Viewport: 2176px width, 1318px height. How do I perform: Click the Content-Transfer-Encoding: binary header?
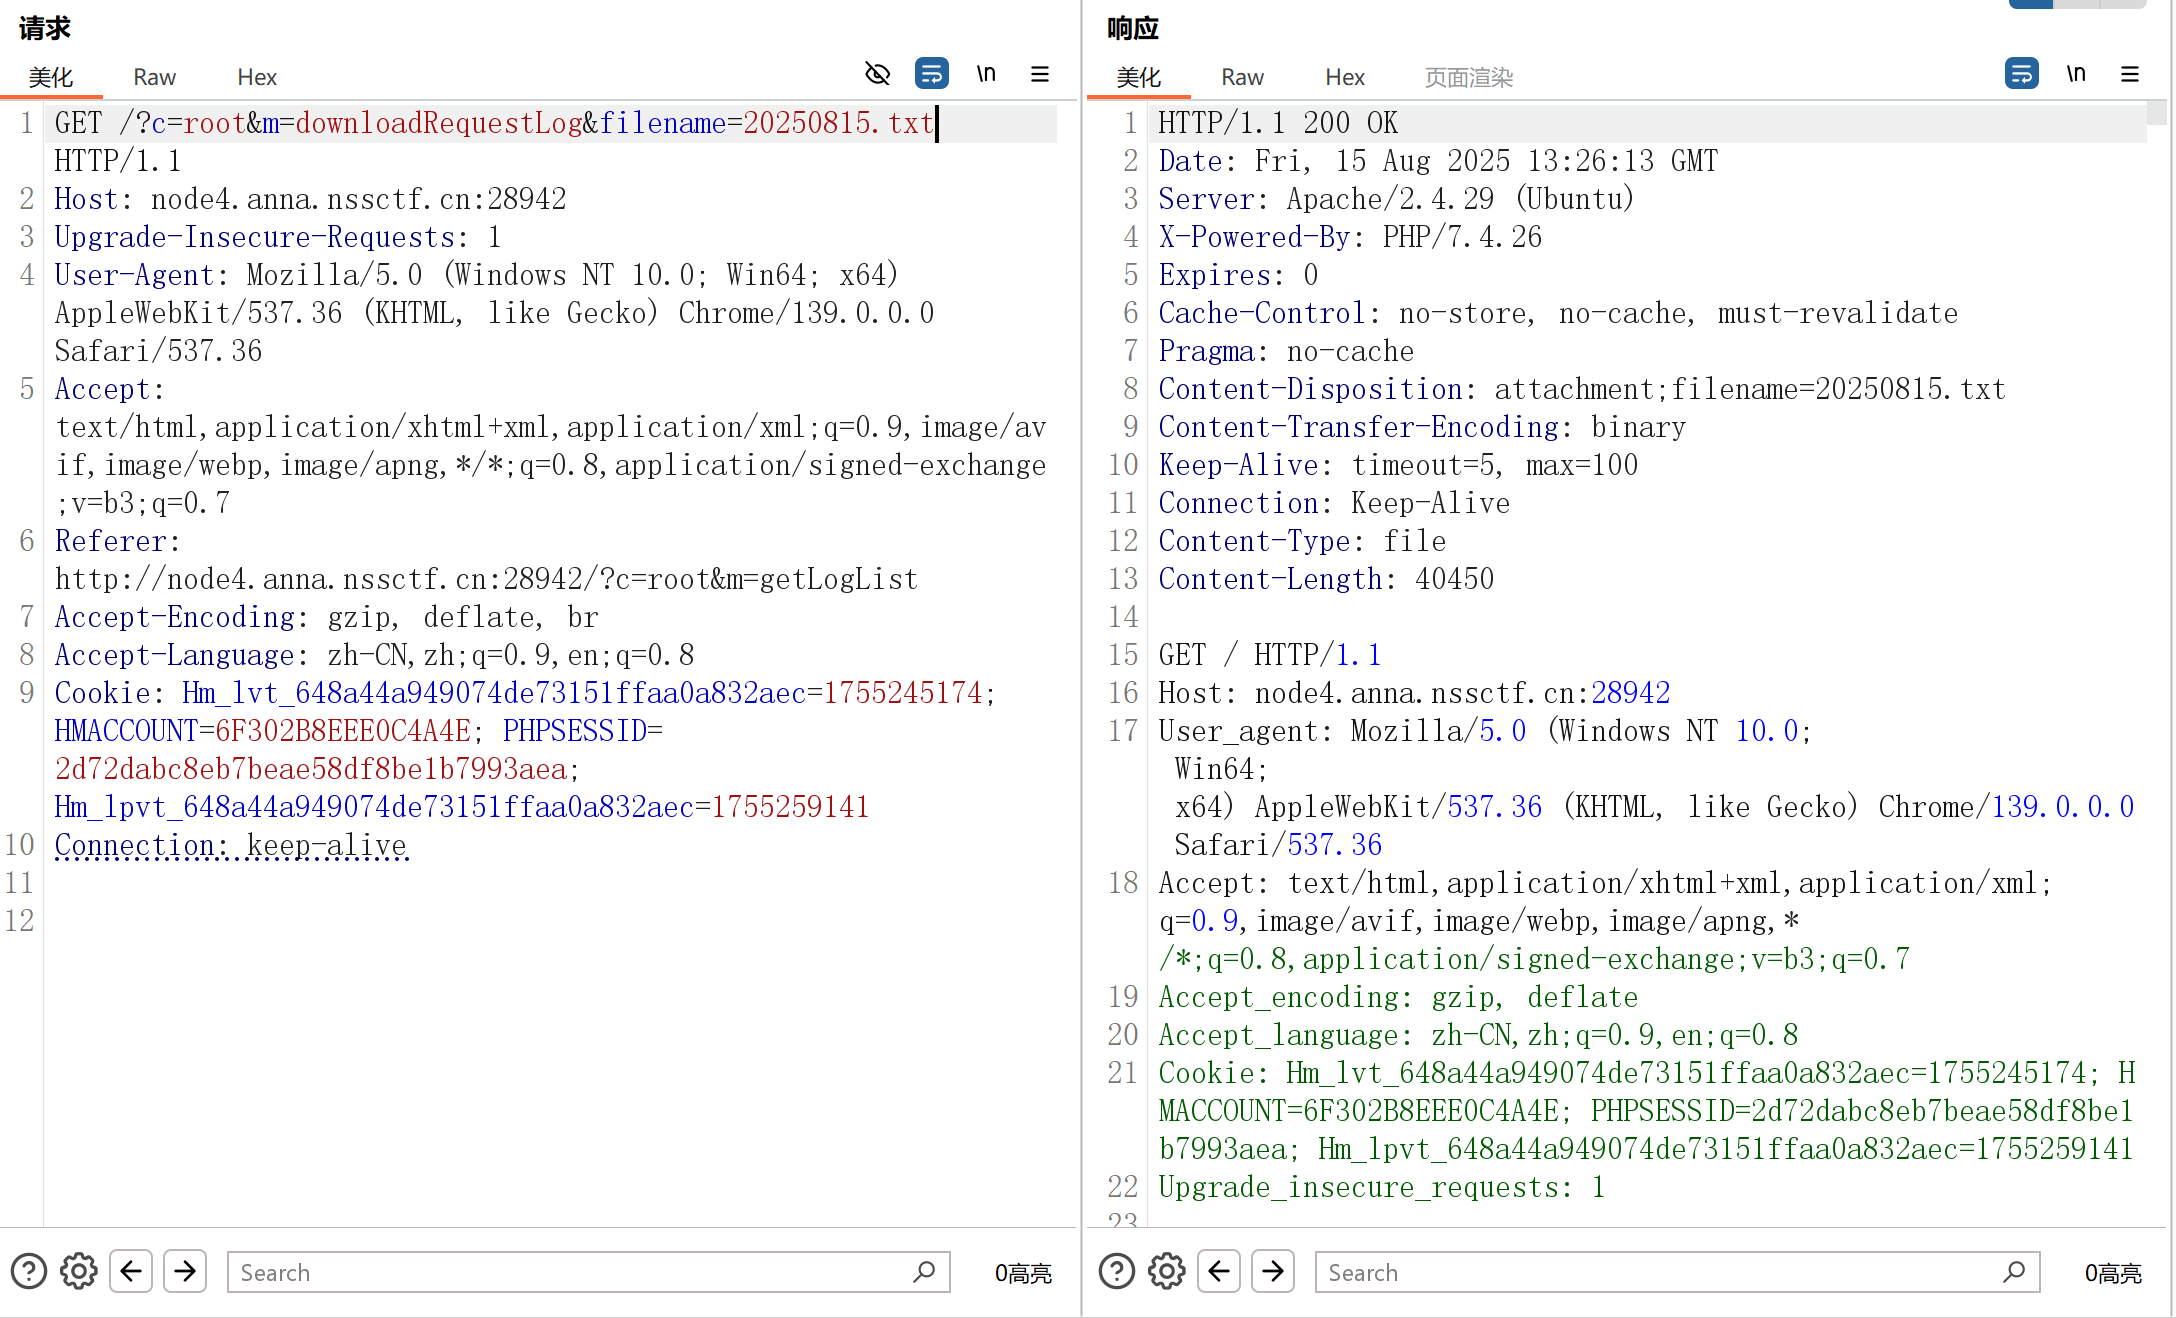click(1422, 427)
